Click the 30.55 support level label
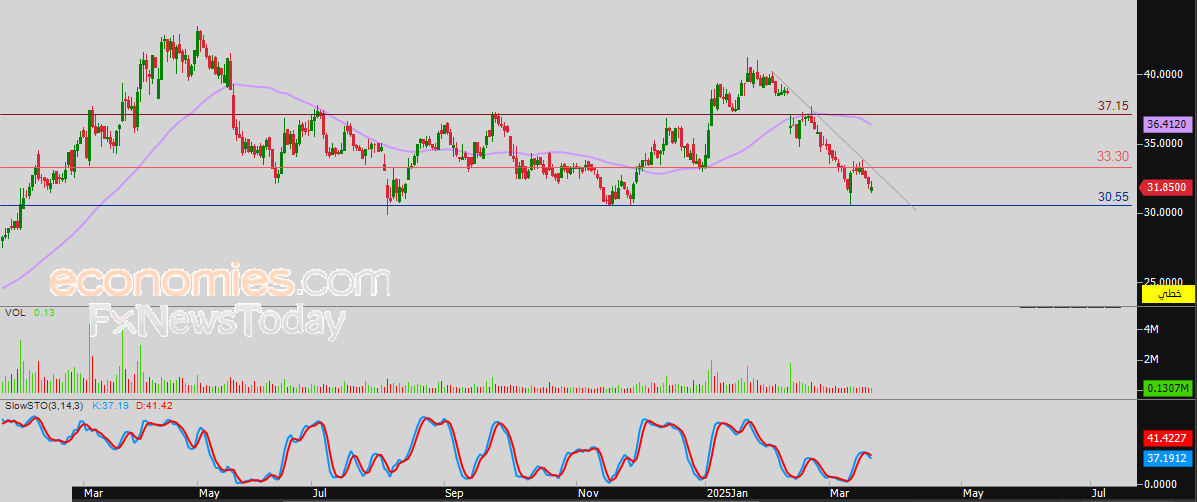Image resolution: width=1197 pixels, height=502 pixels. click(1113, 196)
